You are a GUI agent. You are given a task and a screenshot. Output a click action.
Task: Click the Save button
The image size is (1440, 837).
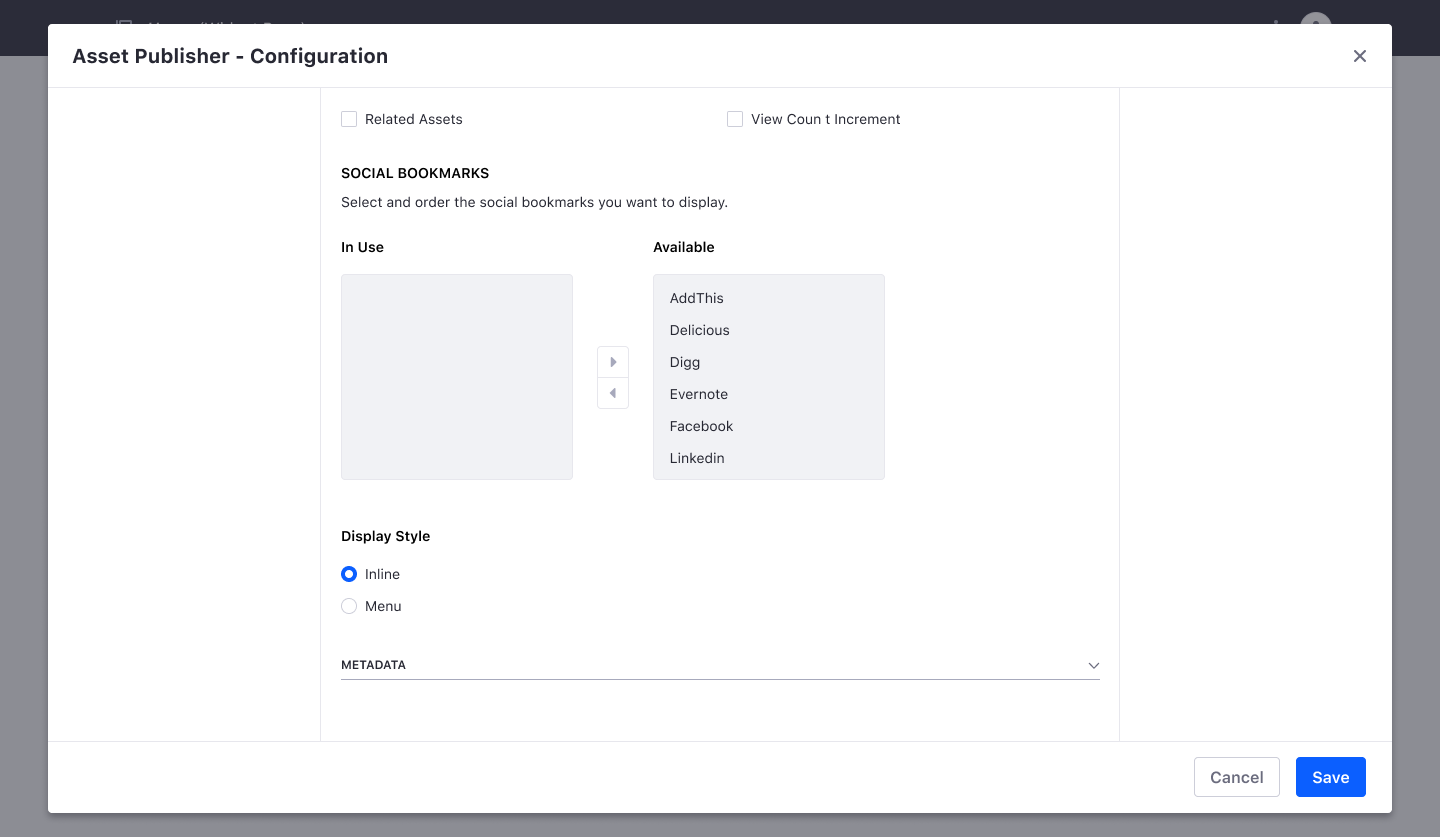point(1330,777)
